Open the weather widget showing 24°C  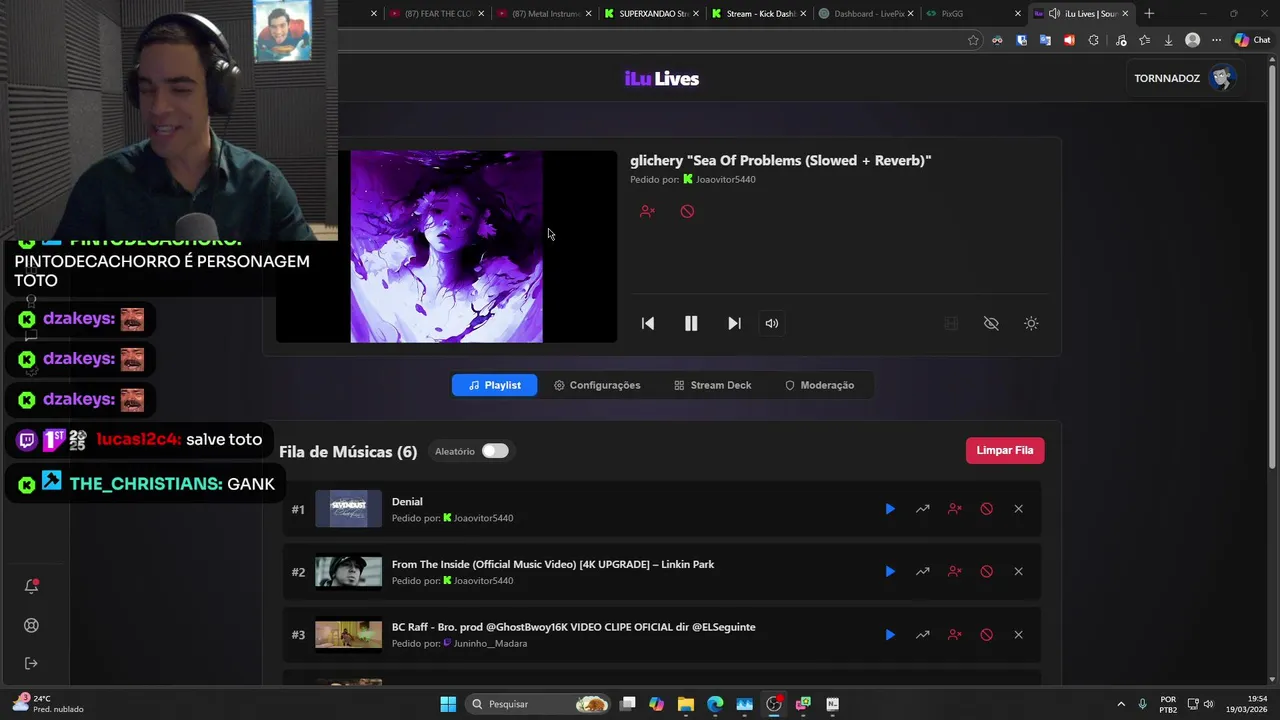47,704
